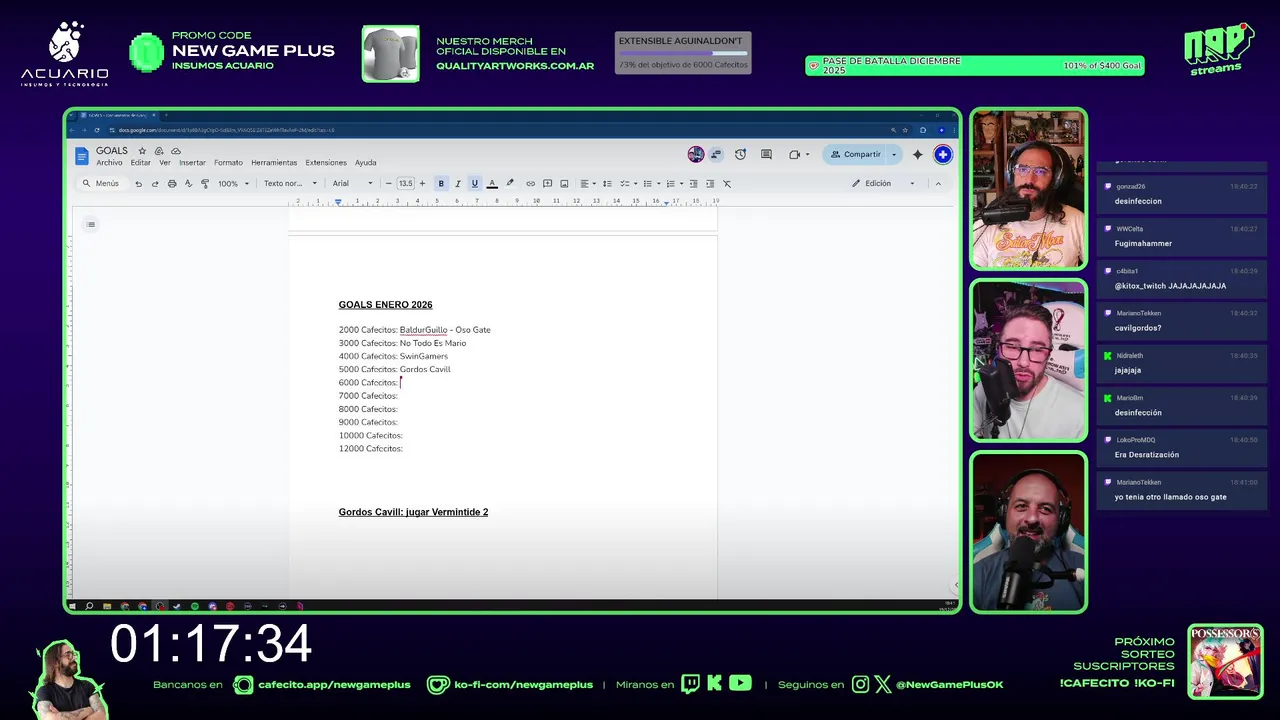The width and height of the screenshot is (1280, 720).
Task: Click the Gordos Cavill: jugar Vermintide 2 heading
Action: pyautogui.click(x=413, y=512)
